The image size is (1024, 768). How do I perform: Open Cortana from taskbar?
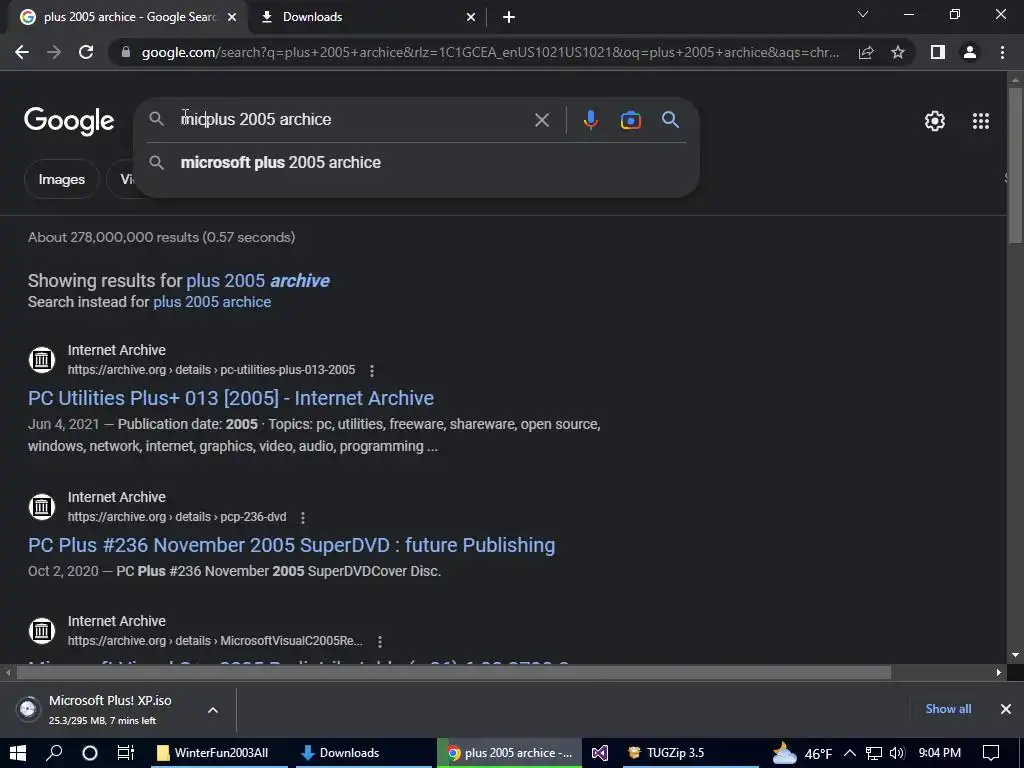(x=90, y=753)
